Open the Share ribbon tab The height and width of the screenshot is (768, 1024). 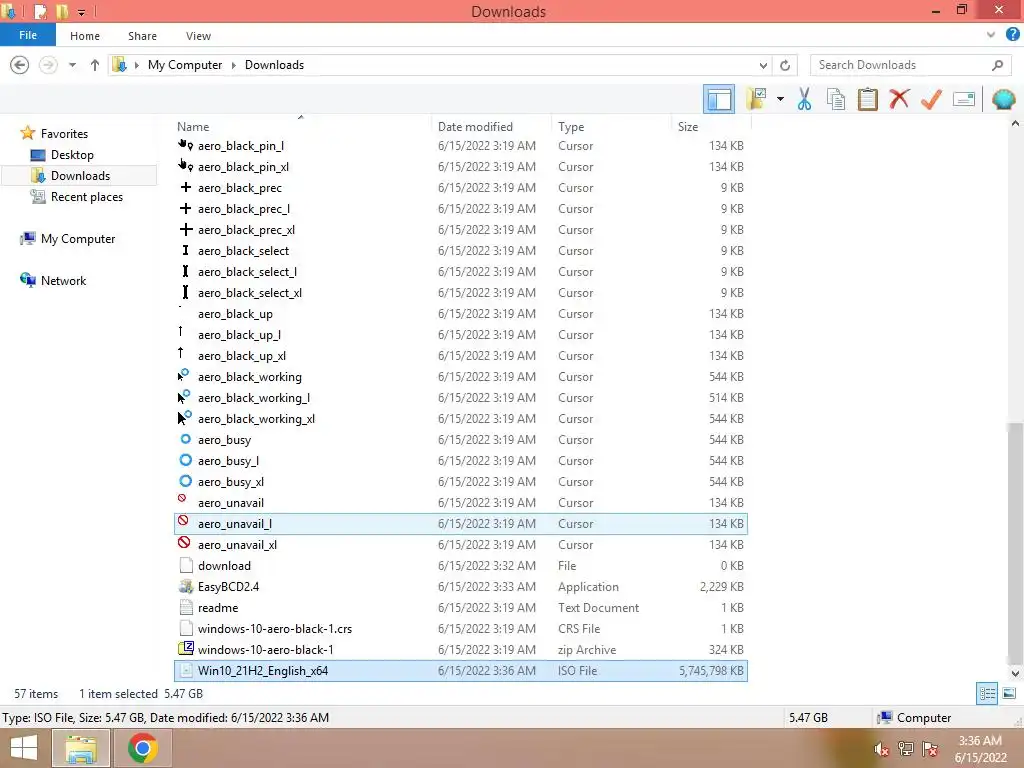142,36
